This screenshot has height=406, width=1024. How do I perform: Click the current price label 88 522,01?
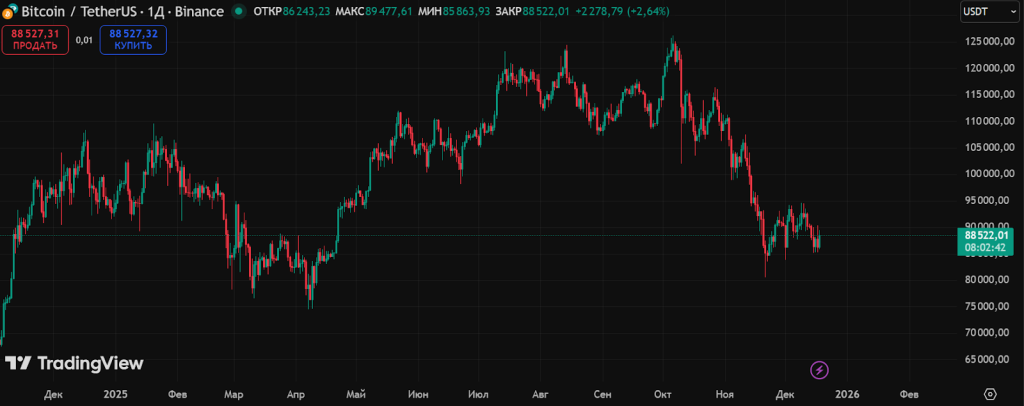pyautogui.click(x=987, y=235)
